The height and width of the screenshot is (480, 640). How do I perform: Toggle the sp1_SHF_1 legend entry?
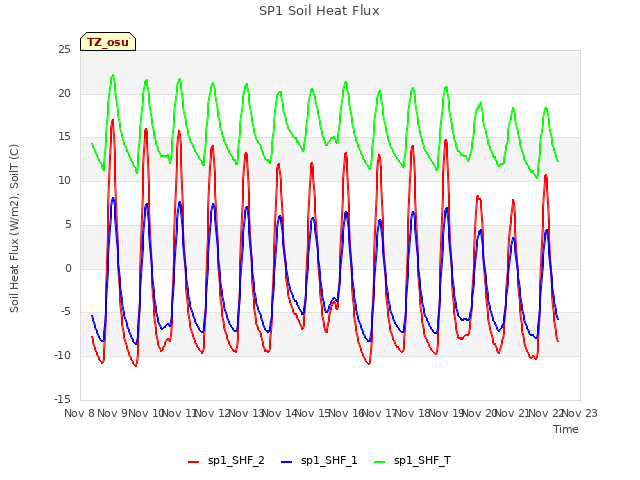pyautogui.click(x=319, y=461)
